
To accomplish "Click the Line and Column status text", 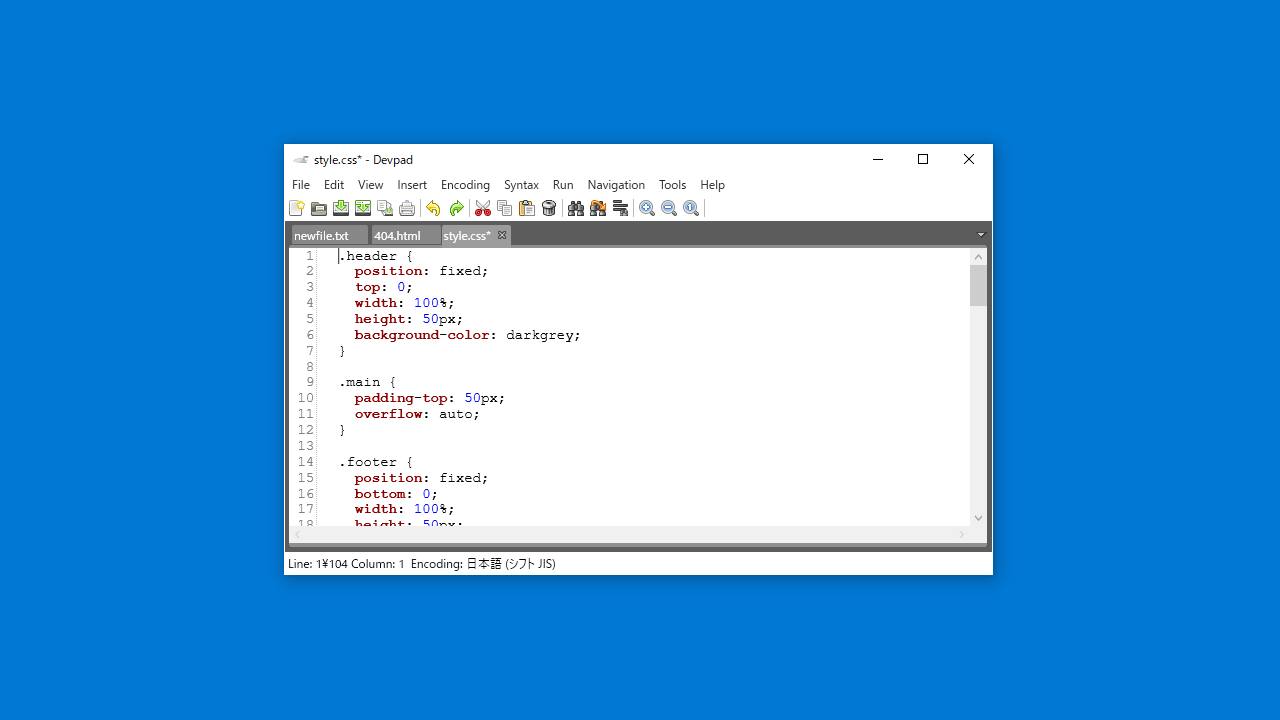I will tap(346, 564).
